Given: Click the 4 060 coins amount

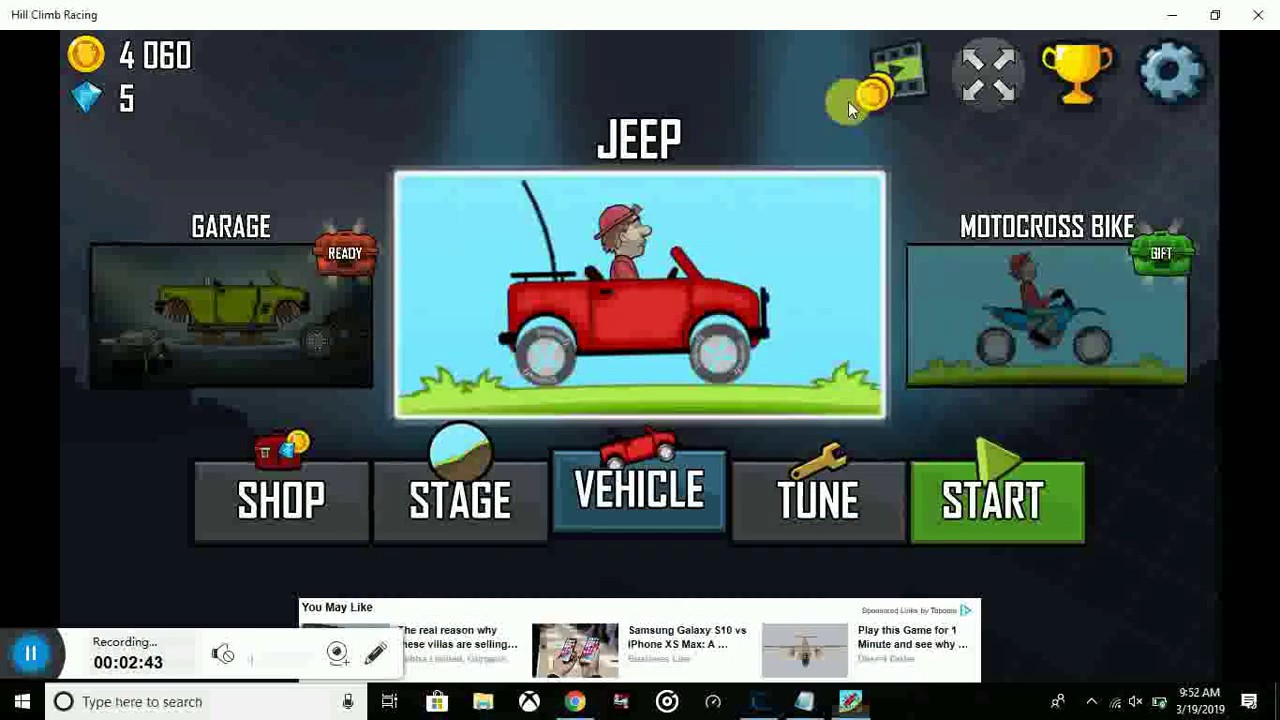Looking at the screenshot, I should point(155,55).
